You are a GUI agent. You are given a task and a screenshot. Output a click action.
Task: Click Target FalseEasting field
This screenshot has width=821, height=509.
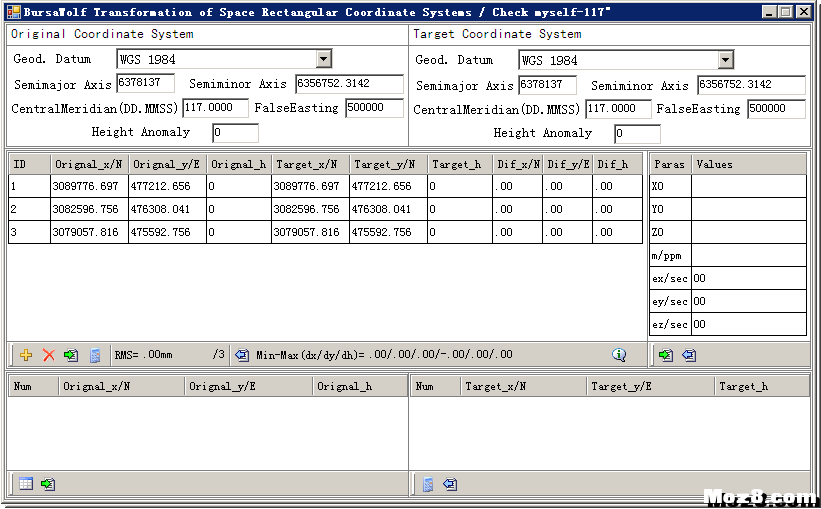point(776,109)
